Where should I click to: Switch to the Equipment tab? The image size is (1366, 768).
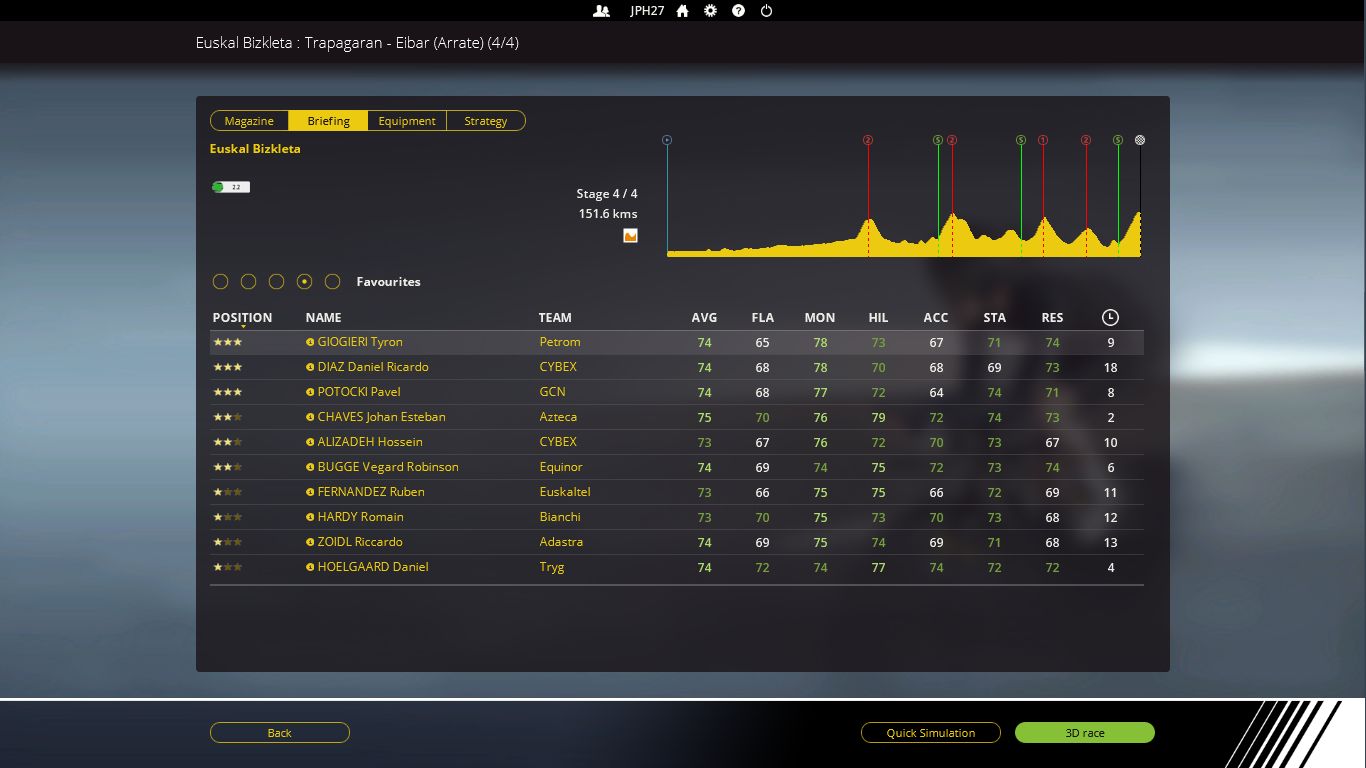[x=407, y=121]
